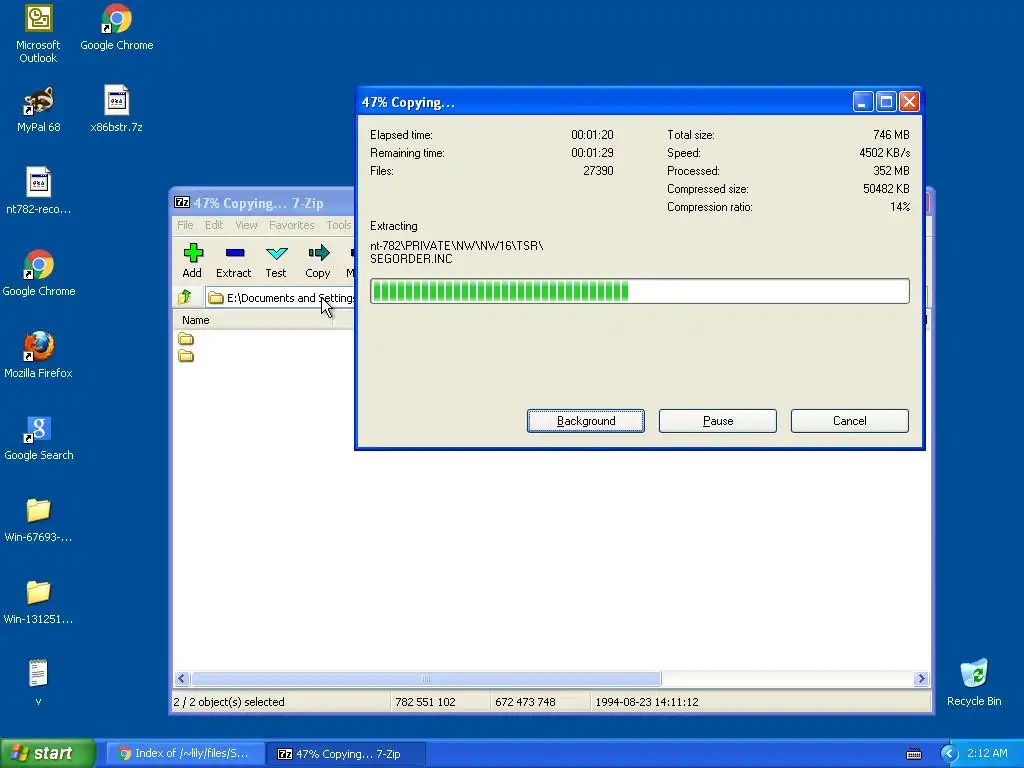Click the Total size value 746 MB
Viewport: 1024px width, 768px height.
click(x=891, y=135)
